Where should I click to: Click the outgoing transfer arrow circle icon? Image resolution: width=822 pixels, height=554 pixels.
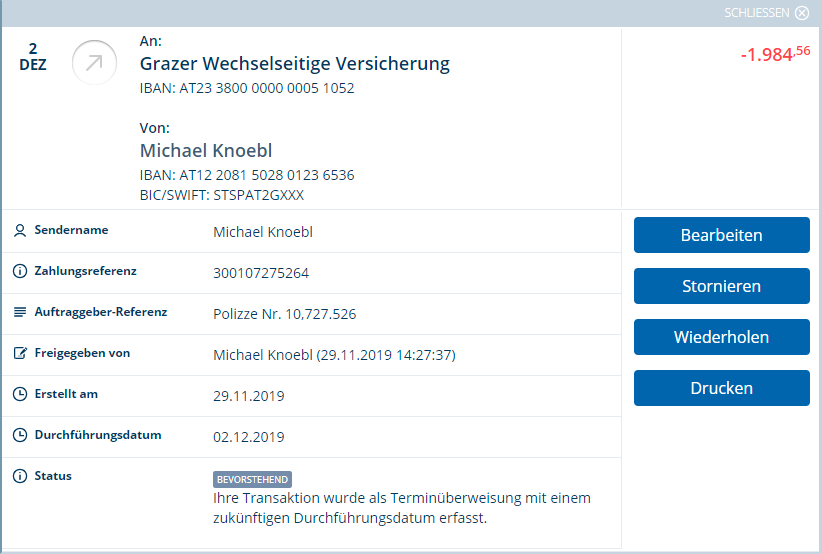point(94,62)
